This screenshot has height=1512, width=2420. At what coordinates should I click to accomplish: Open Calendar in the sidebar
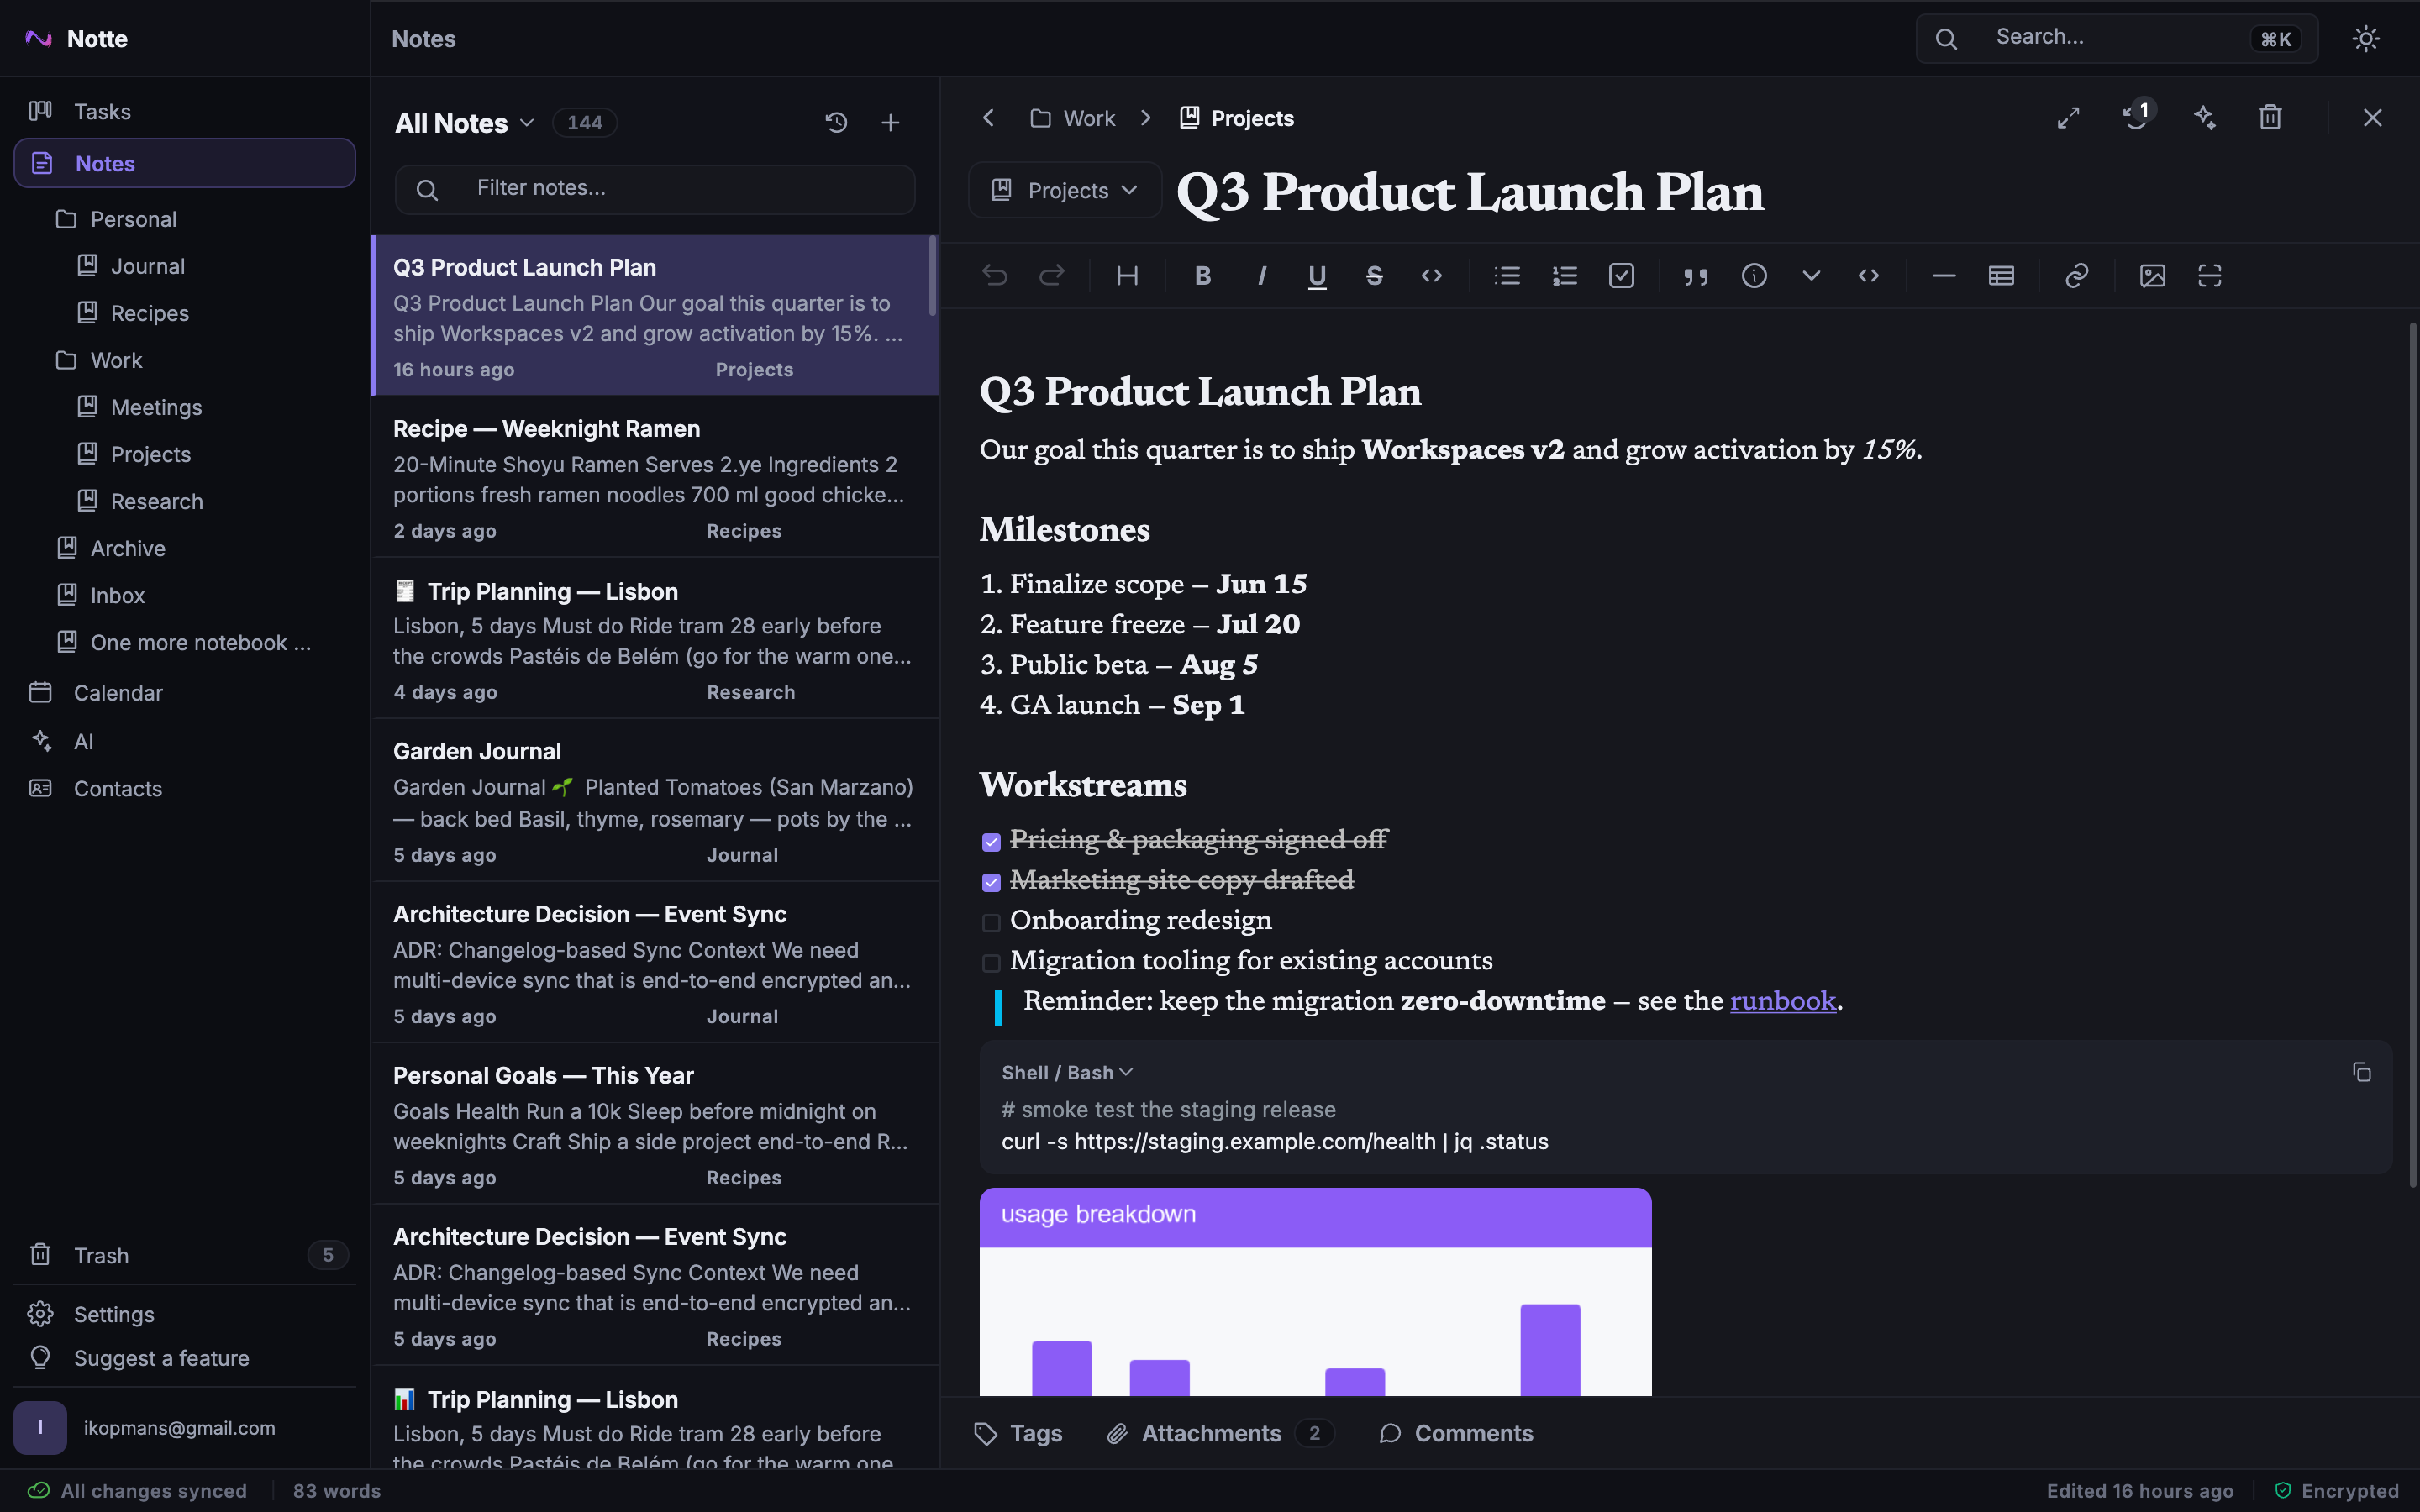point(185,692)
